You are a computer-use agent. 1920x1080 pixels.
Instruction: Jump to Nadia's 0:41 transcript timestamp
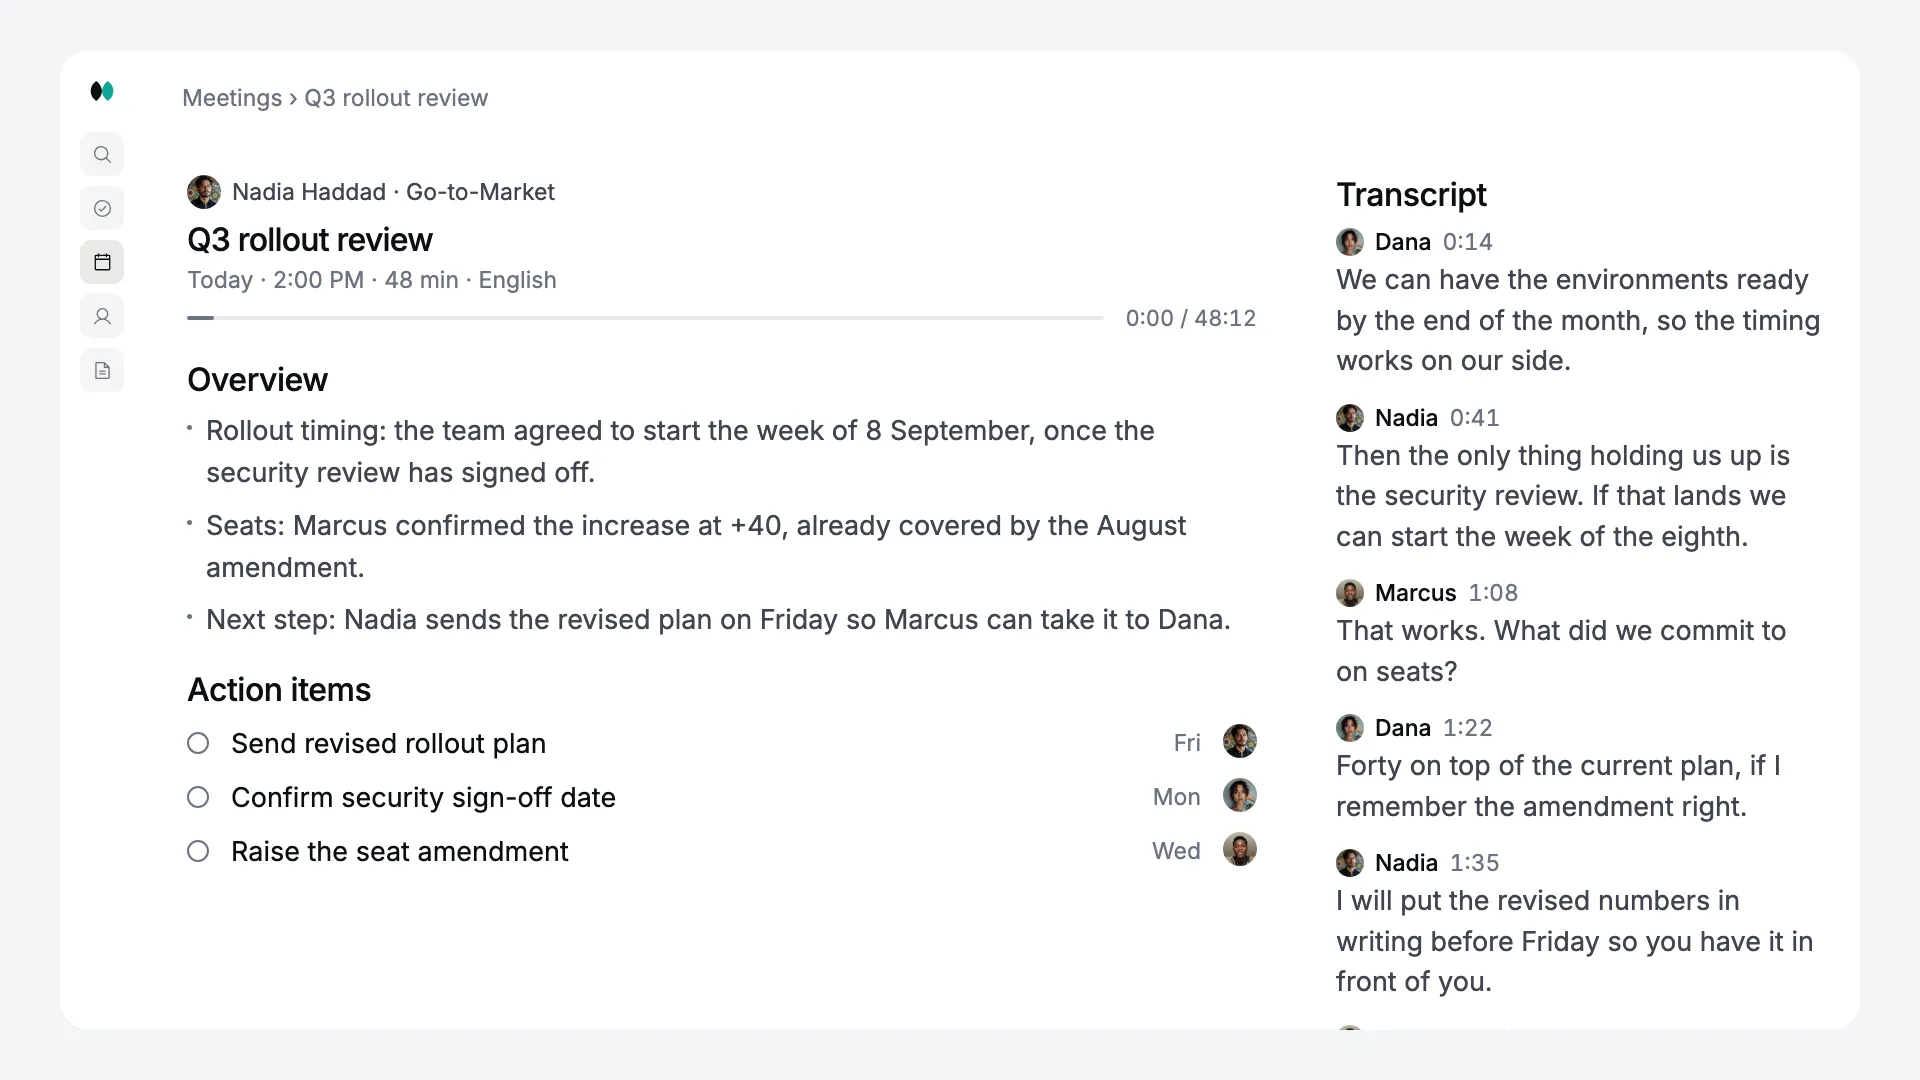(x=1474, y=418)
